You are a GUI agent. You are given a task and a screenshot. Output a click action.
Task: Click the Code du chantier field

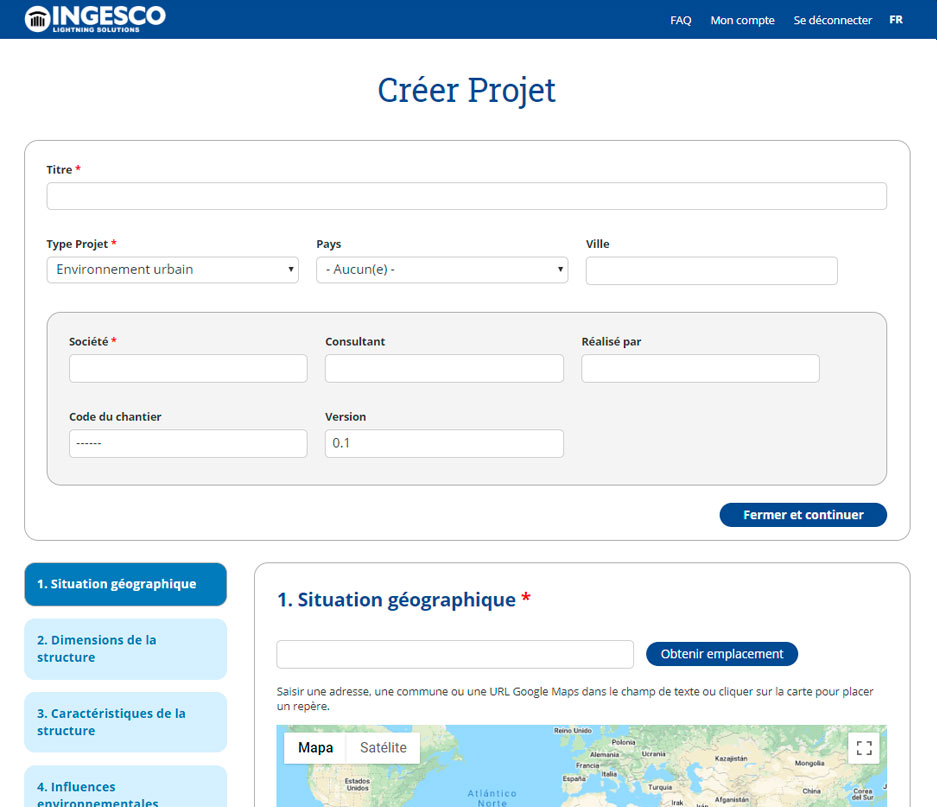point(188,444)
